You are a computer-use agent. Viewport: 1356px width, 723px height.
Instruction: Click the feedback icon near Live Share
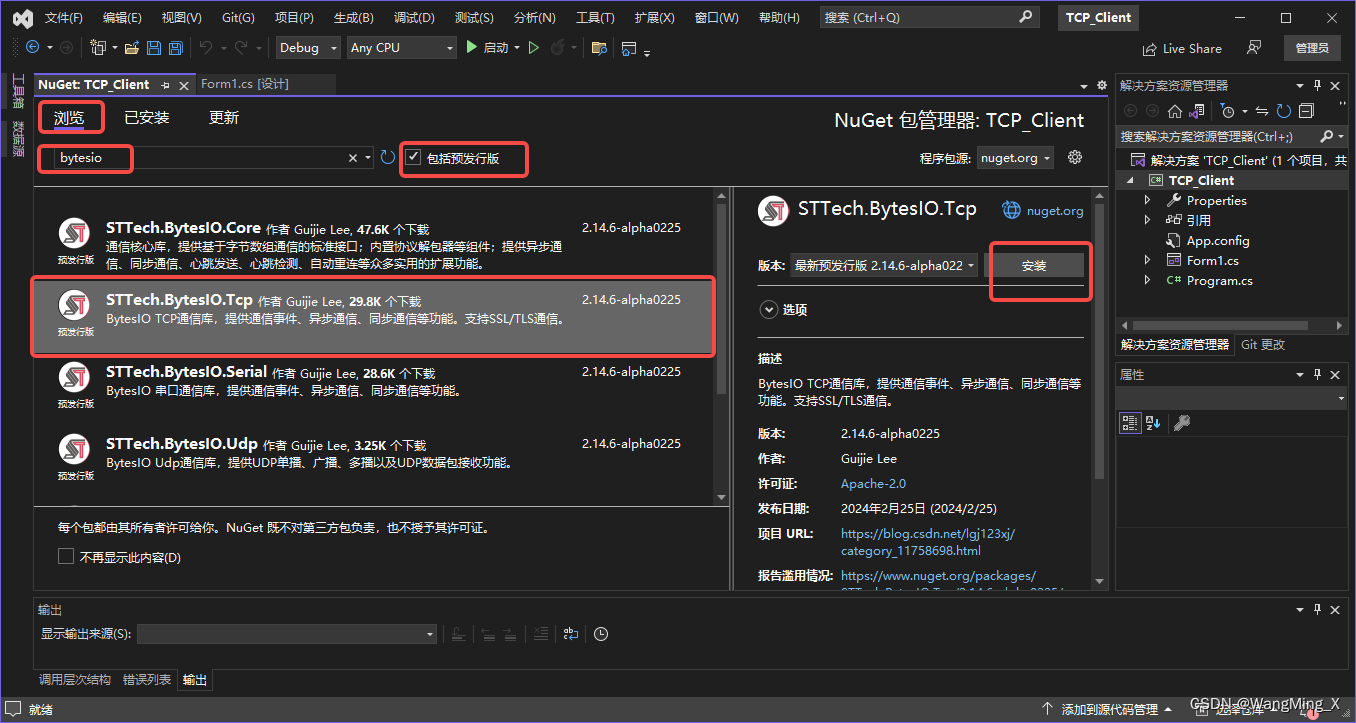point(1254,47)
